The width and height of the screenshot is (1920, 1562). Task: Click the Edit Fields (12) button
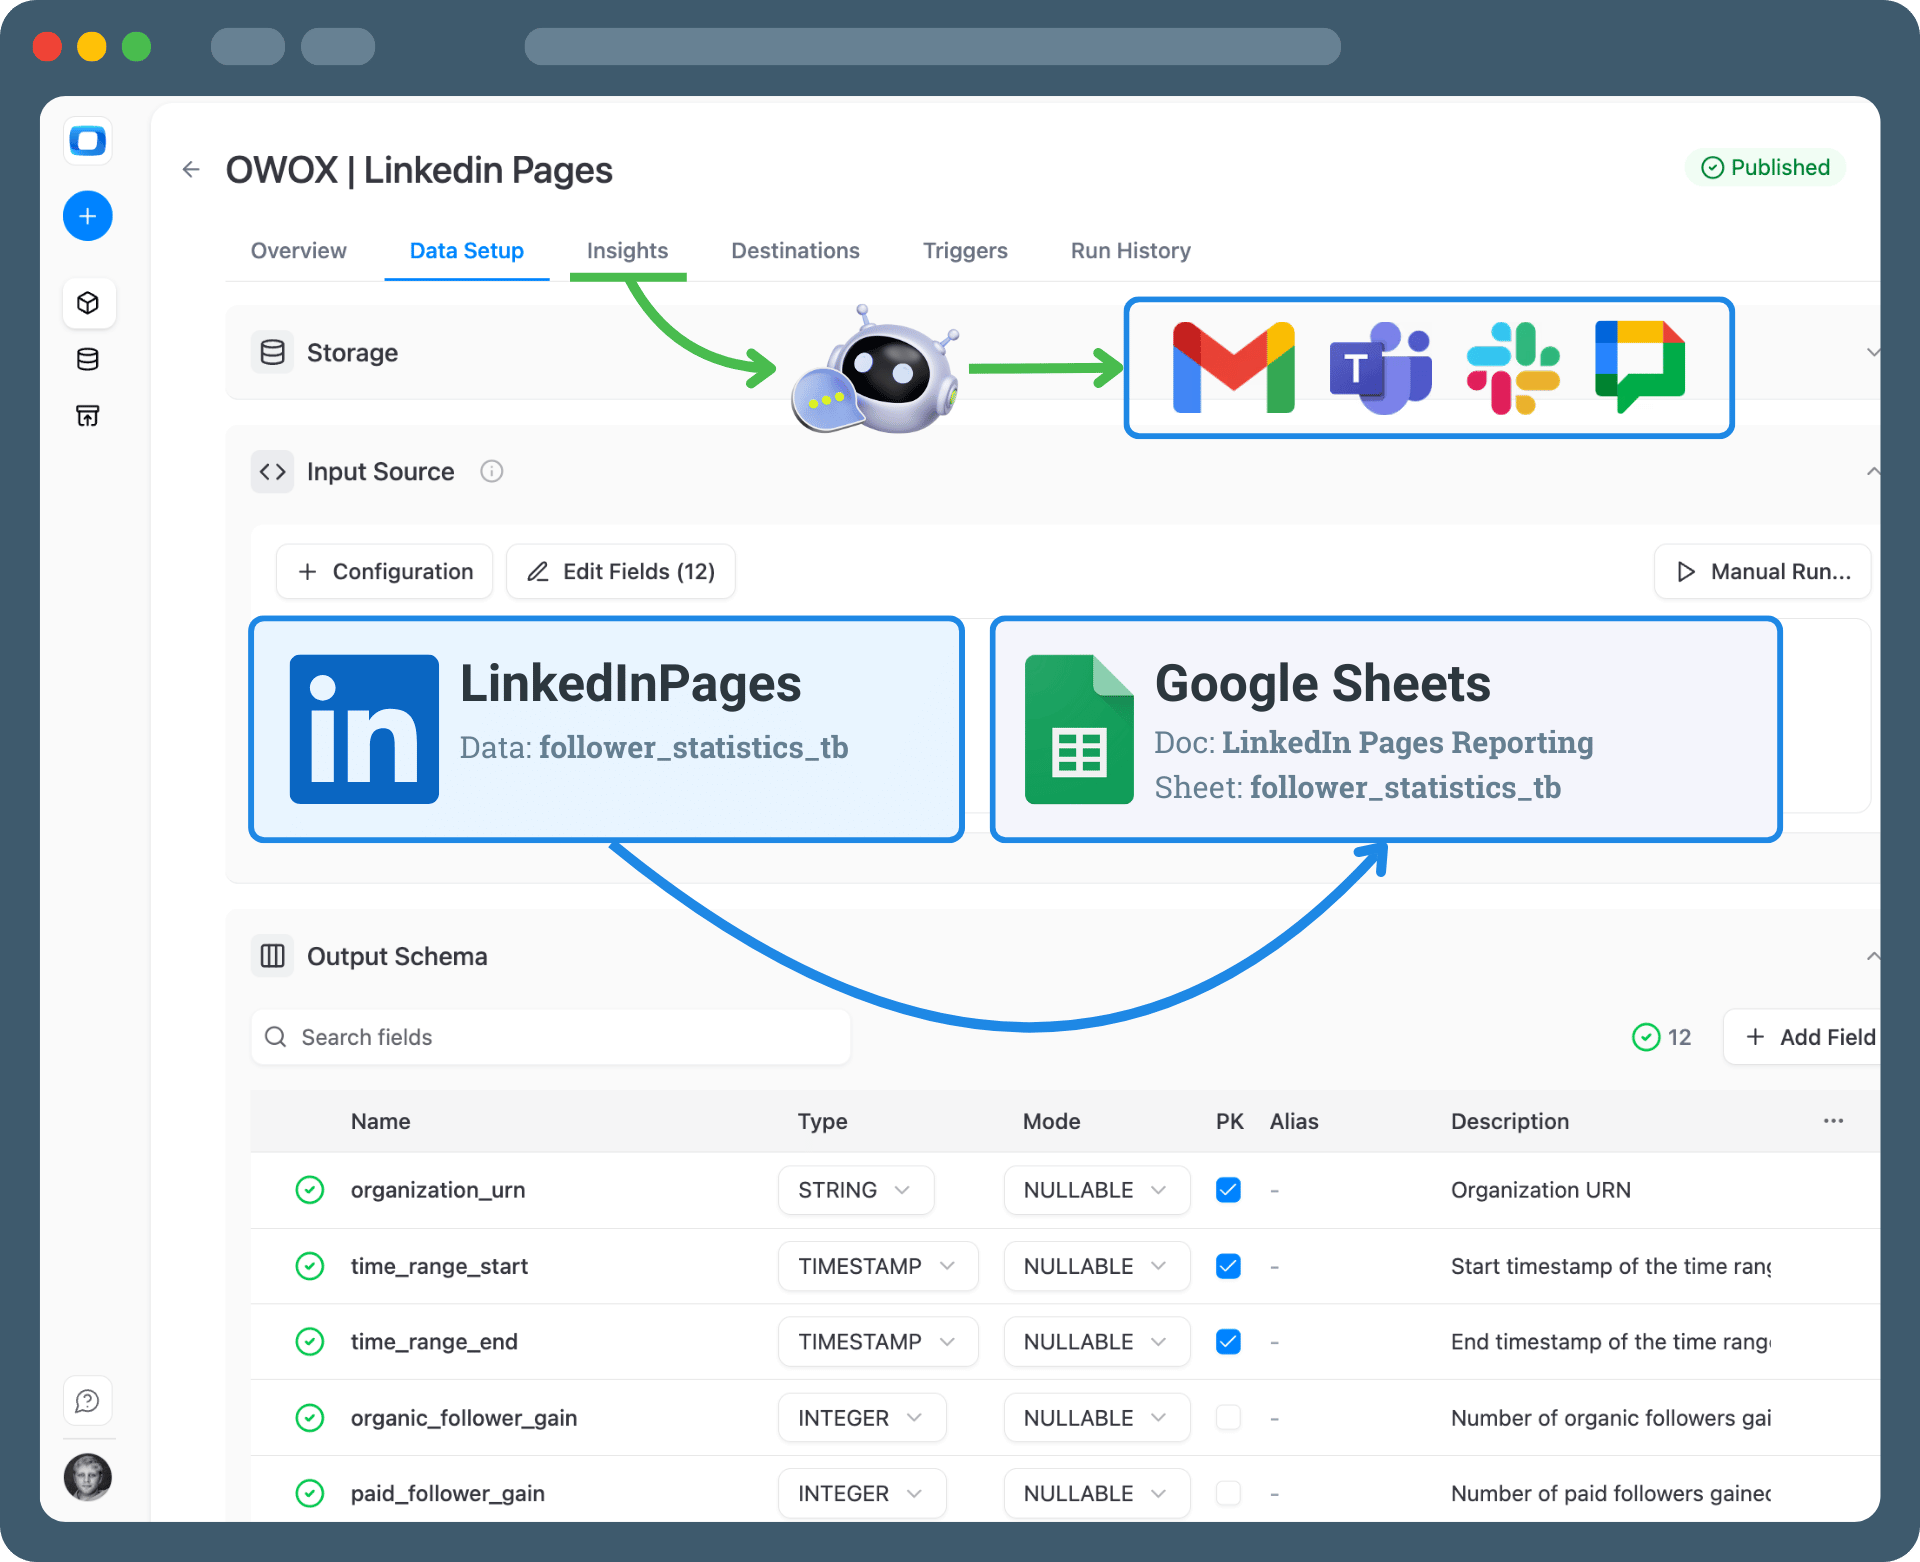click(x=621, y=571)
